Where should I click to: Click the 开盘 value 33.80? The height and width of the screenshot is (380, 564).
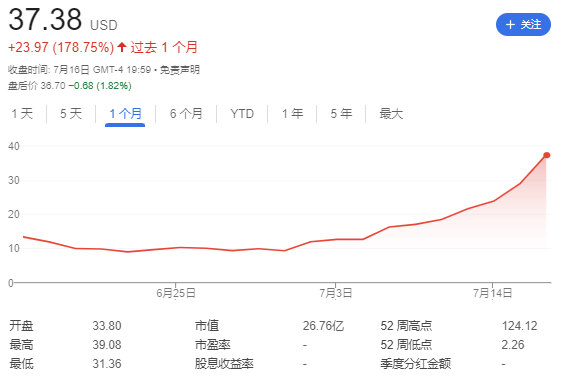[107, 326]
